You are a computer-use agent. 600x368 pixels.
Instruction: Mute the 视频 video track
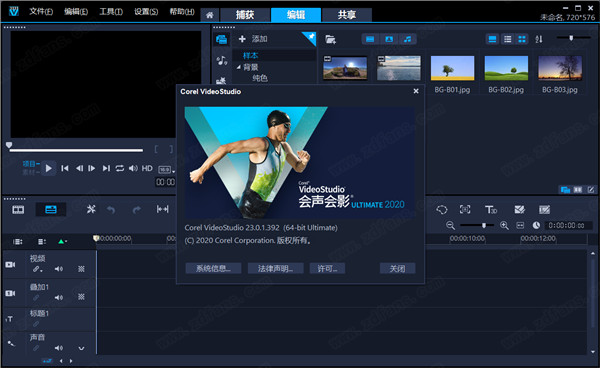[x=59, y=269]
